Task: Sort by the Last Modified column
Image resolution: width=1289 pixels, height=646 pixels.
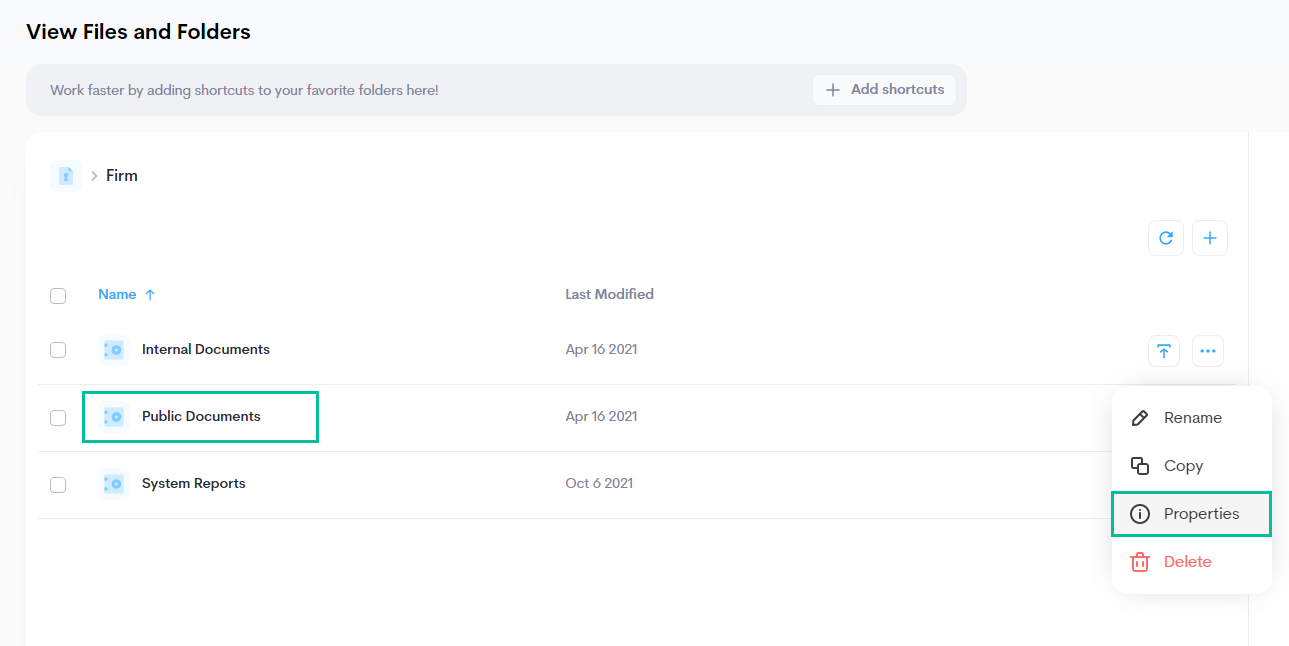Action: (609, 294)
